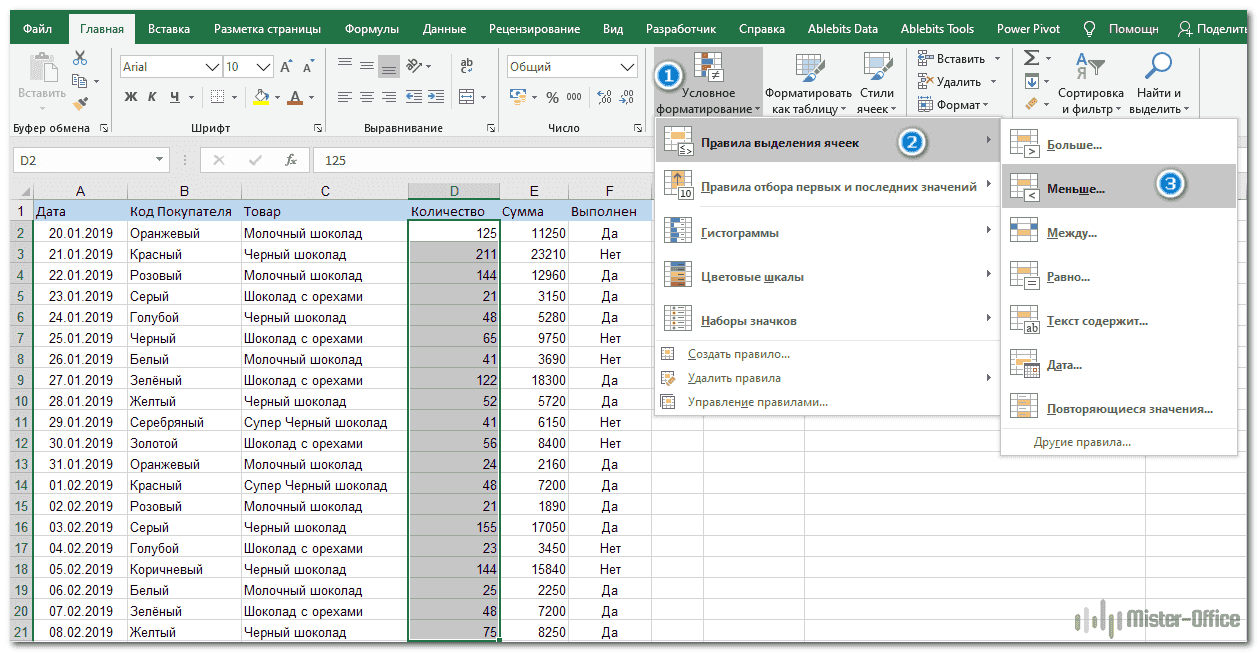Expand the number format dropdown 'Общий'
The image size is (1258, 653).
(628, 67)
